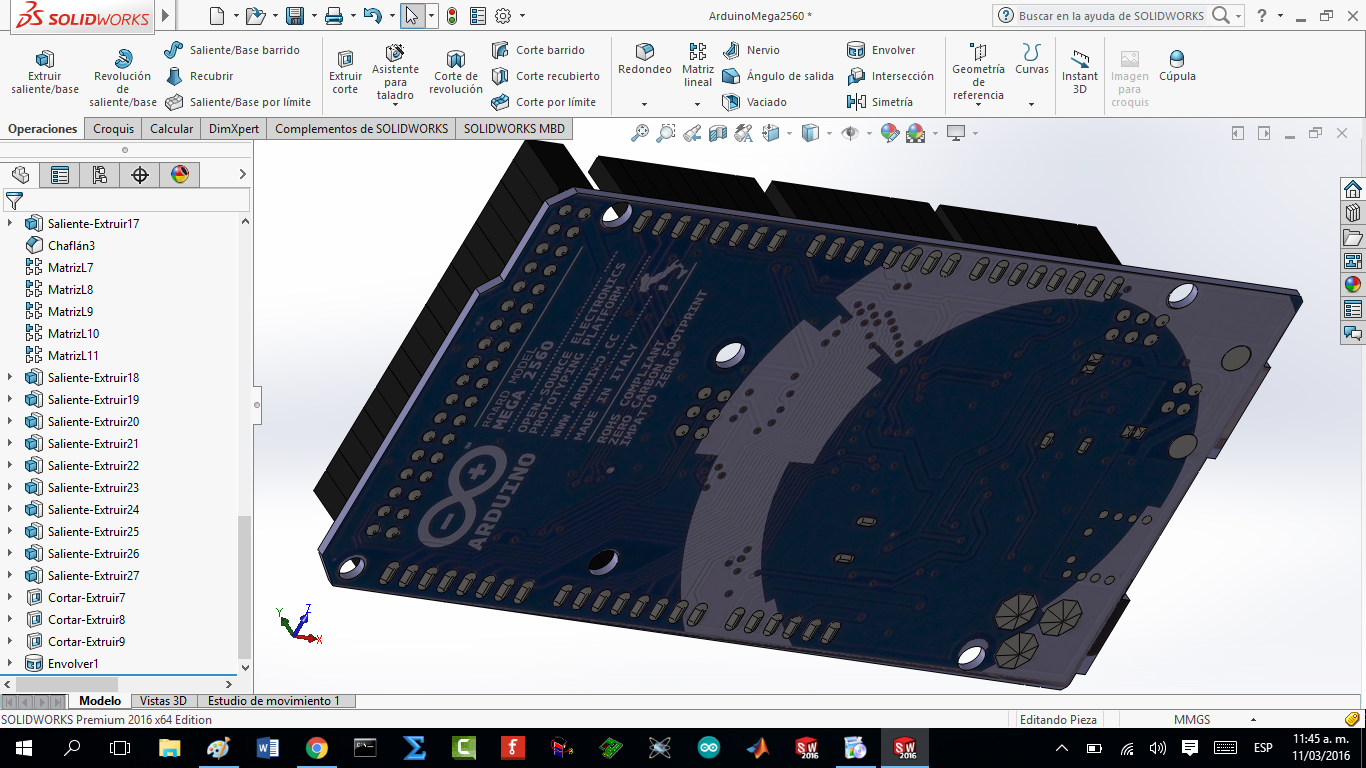Image resolution: width=1366 pixels, height=768 pixels.
Task: Select Corte recubierto tool
Action: (x=546, y=76)
